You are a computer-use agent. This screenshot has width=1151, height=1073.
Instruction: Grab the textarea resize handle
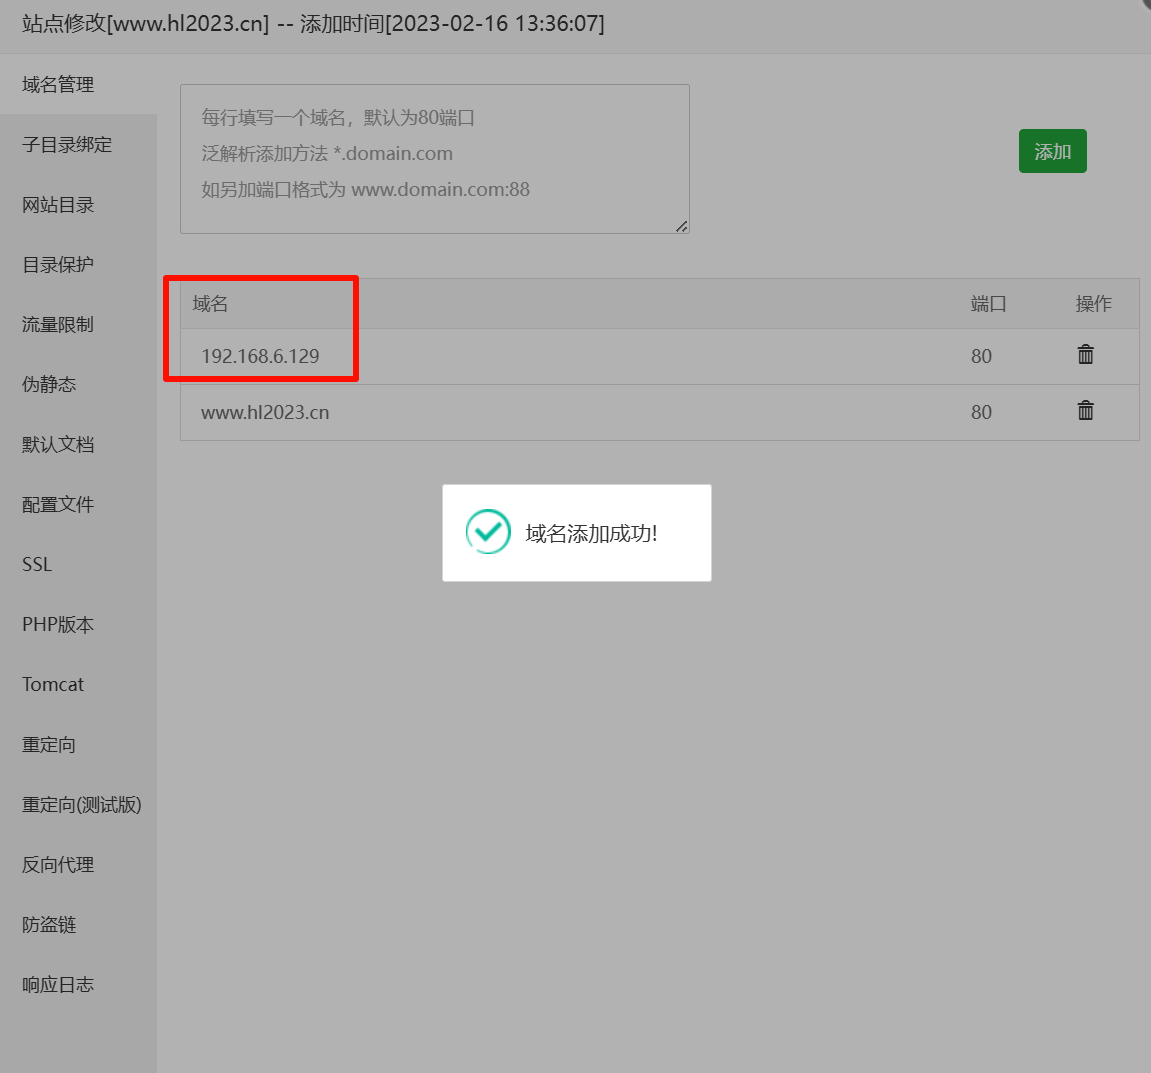click(x=682, y=227)
